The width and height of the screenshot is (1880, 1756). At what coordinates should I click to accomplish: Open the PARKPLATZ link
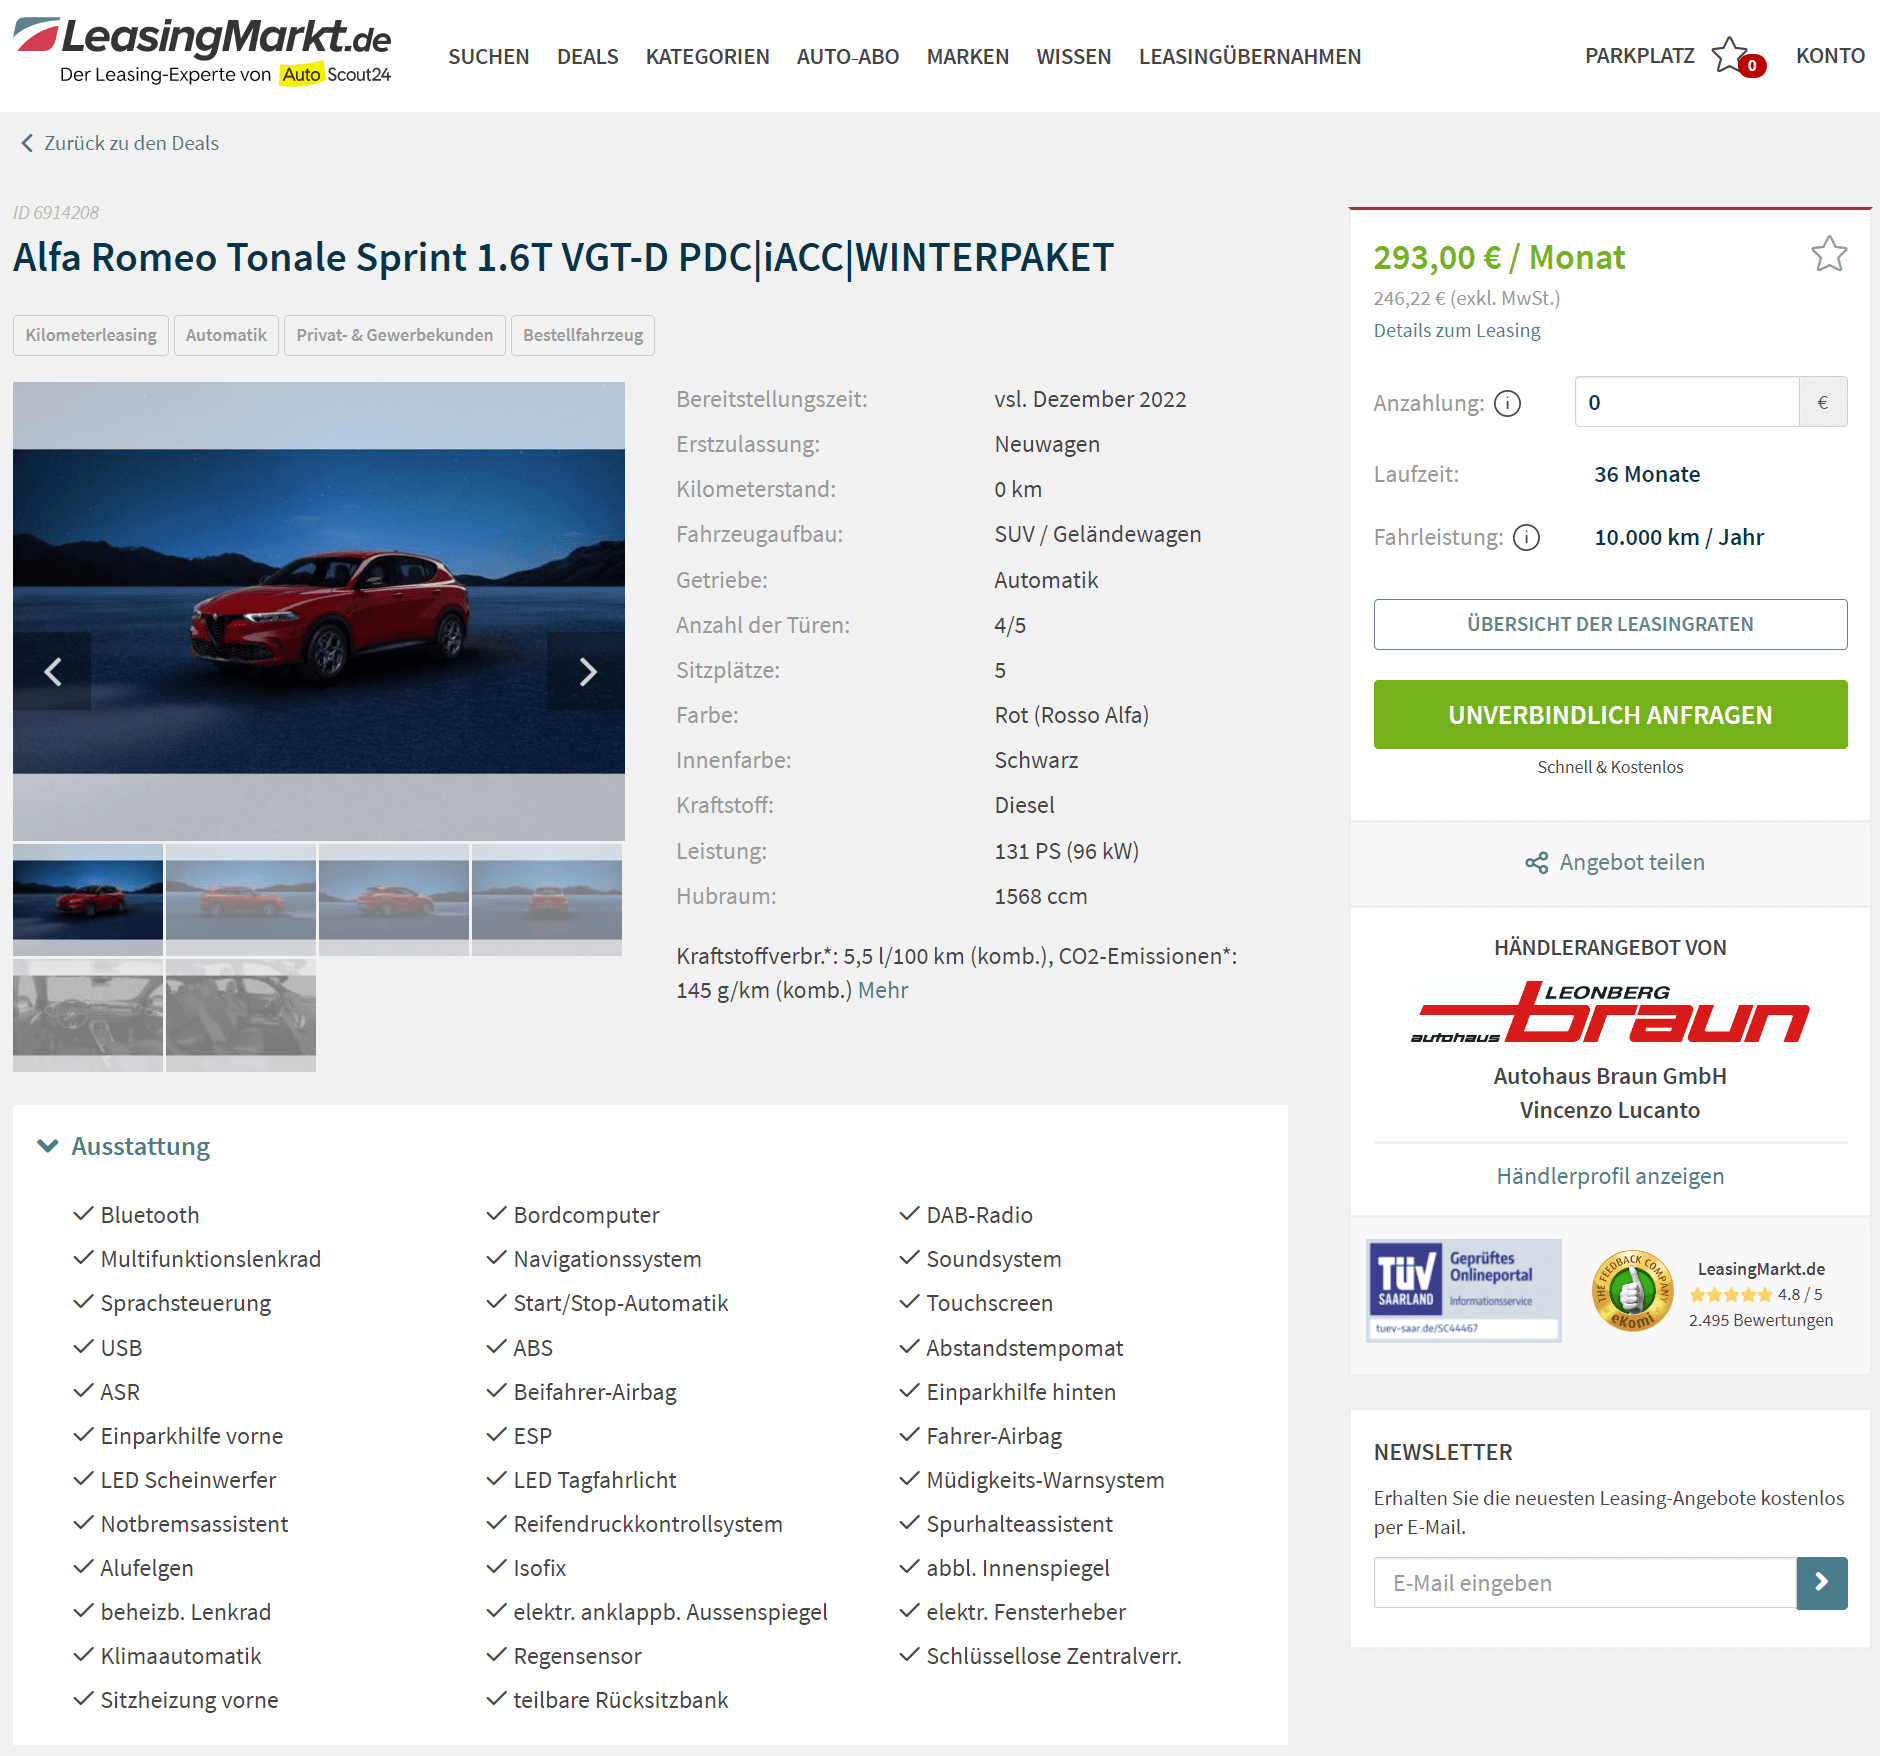[x=1640, y=56]
